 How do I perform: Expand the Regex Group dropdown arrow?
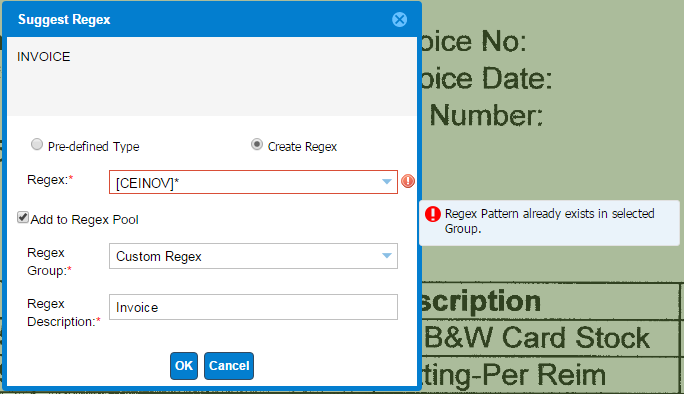(386, 256)
